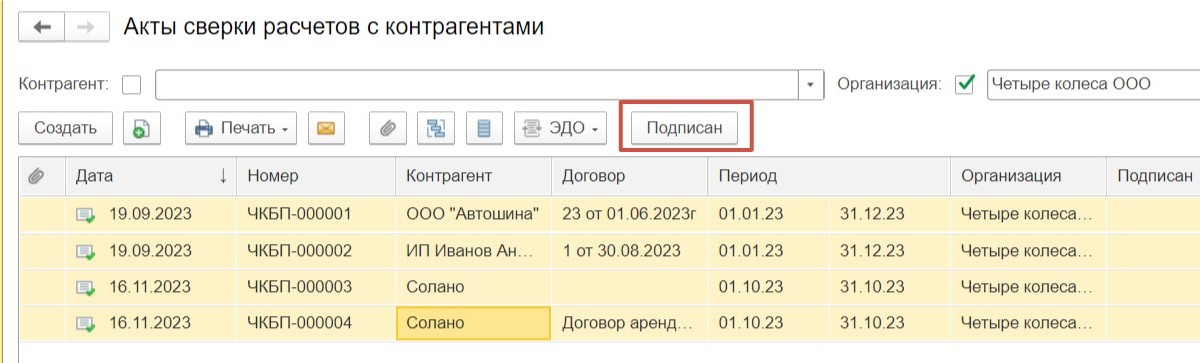This screenshot has width=1200, height=363.
Task: Go back with the left arrow button
Action: 42,27
